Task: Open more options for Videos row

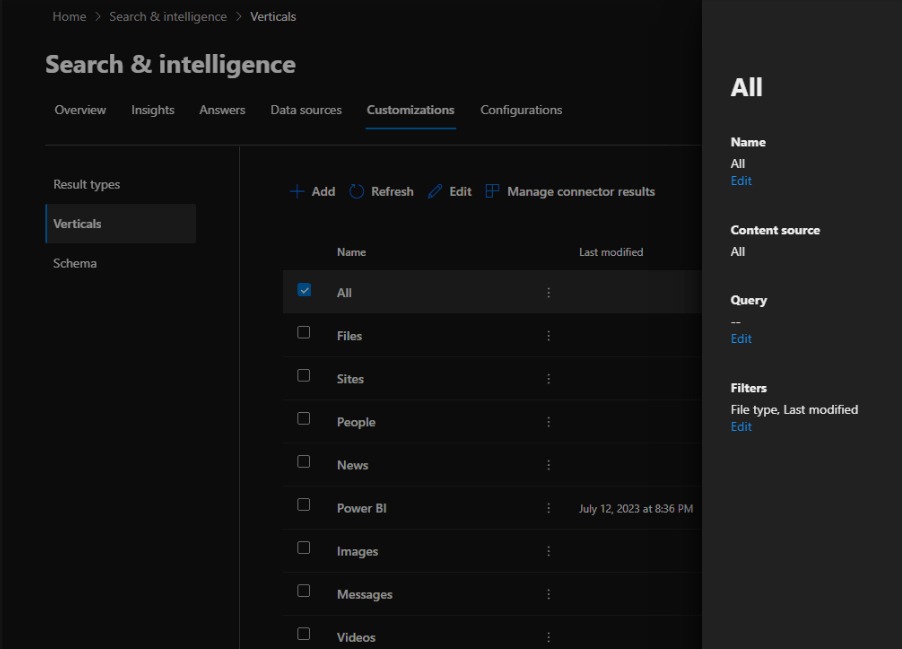Action: [549, 637]
